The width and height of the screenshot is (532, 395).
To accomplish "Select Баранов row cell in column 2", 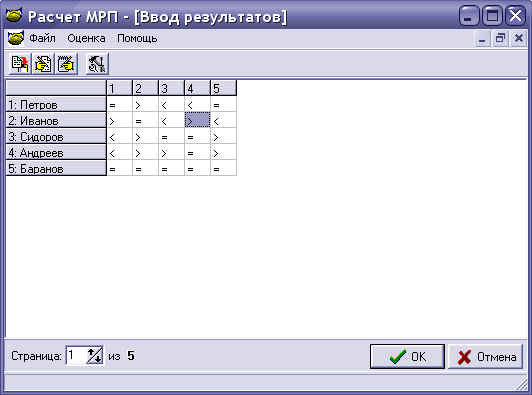I will 146,168.
